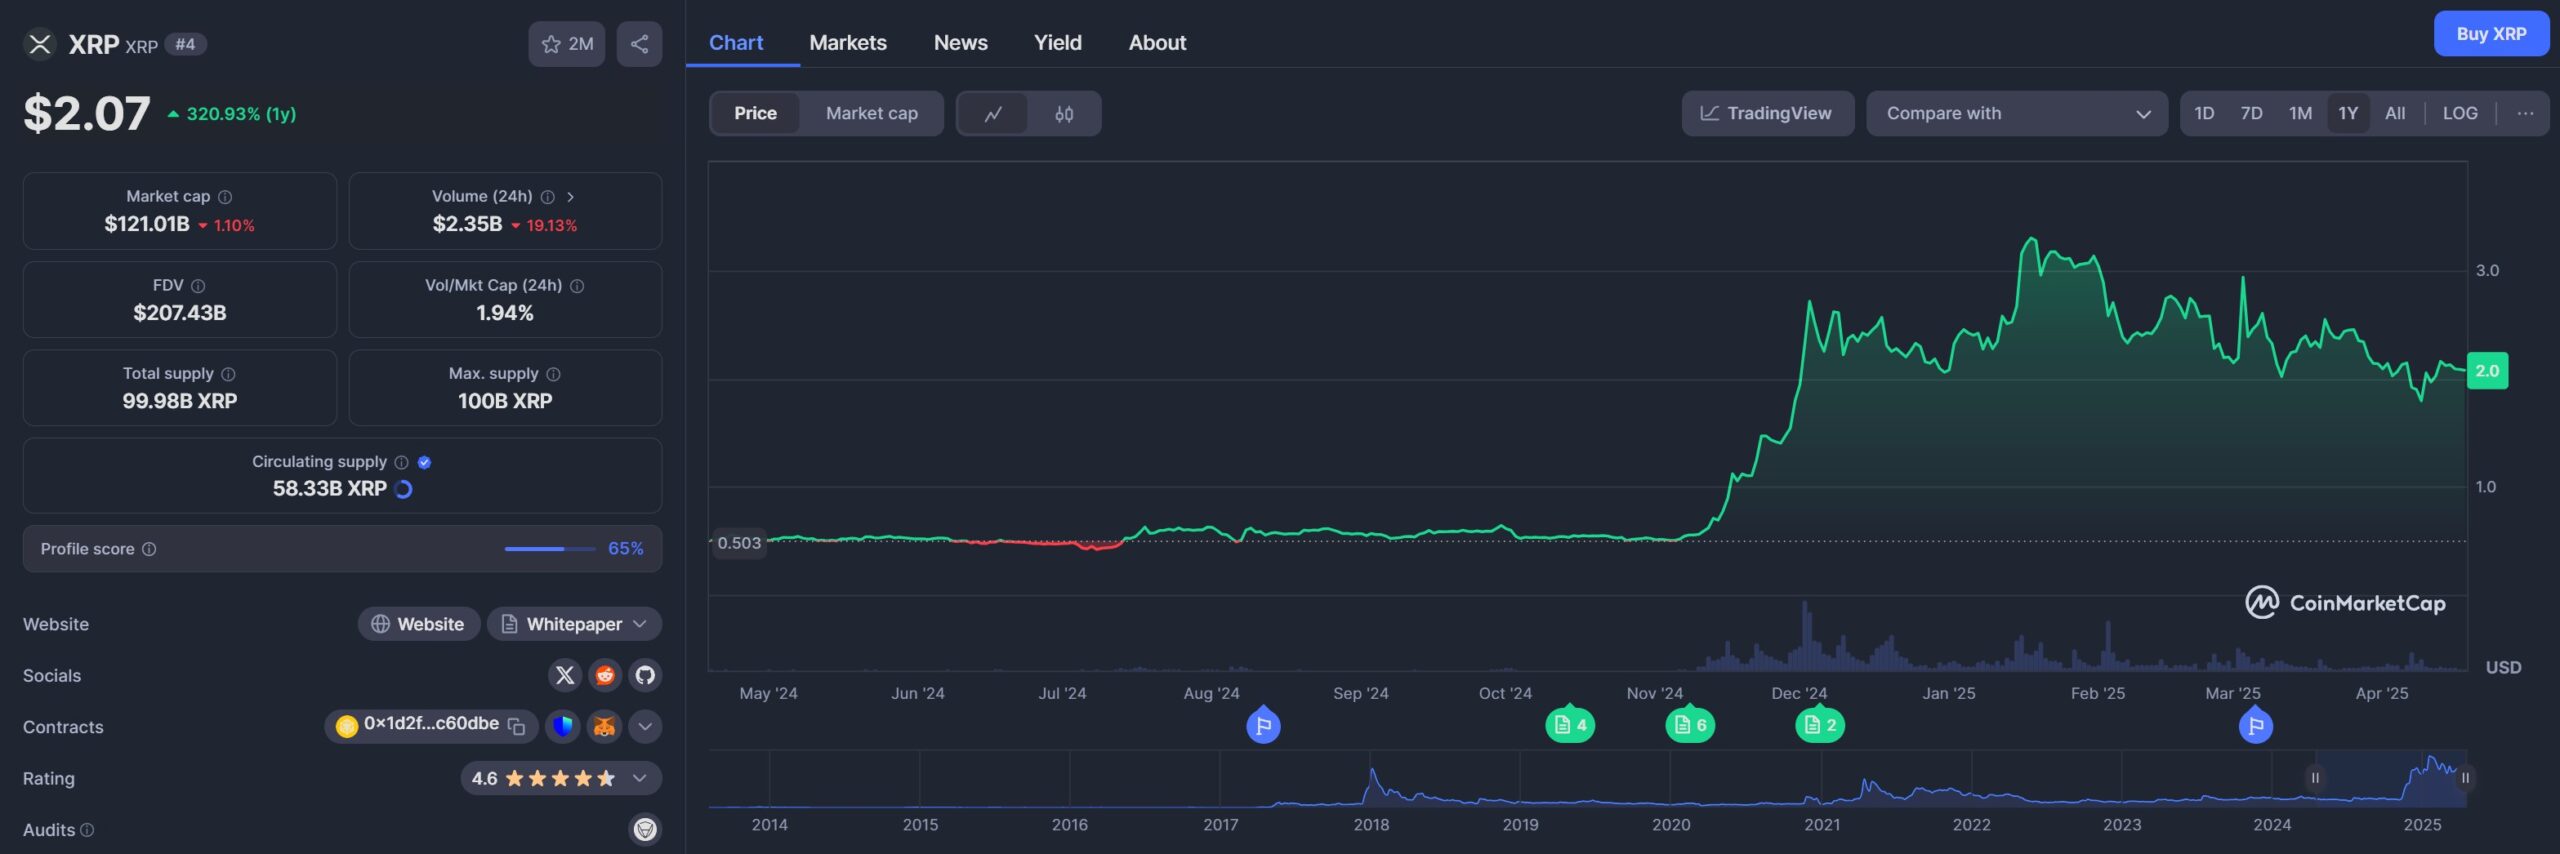Open XRP's GitHub social link

pyautogui.click(x=645, y=676)
